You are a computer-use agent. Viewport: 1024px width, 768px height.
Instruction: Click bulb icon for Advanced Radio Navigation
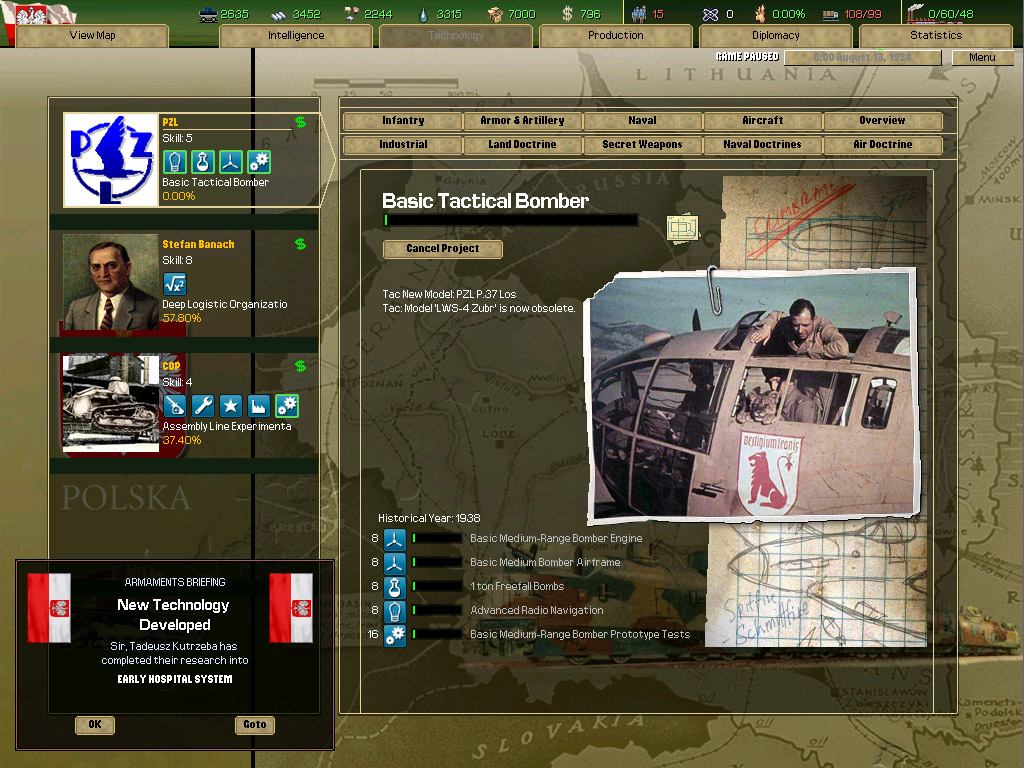[394, 611]
